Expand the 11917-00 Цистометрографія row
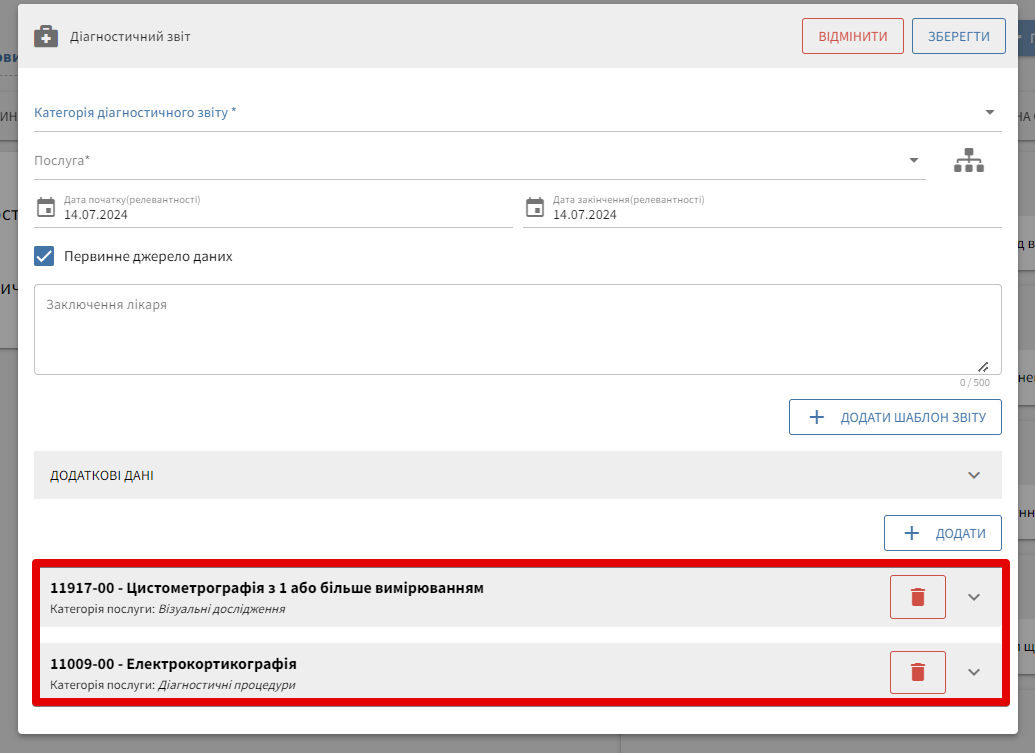Screen dimensions: 1035x753 pos(974,597)
